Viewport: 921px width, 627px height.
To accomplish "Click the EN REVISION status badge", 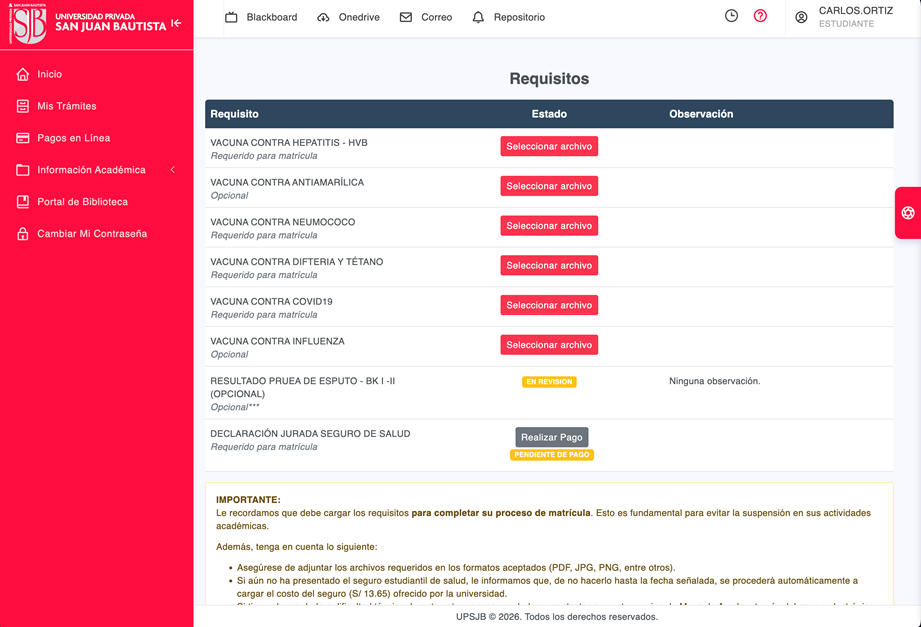I will pos(549,382).
